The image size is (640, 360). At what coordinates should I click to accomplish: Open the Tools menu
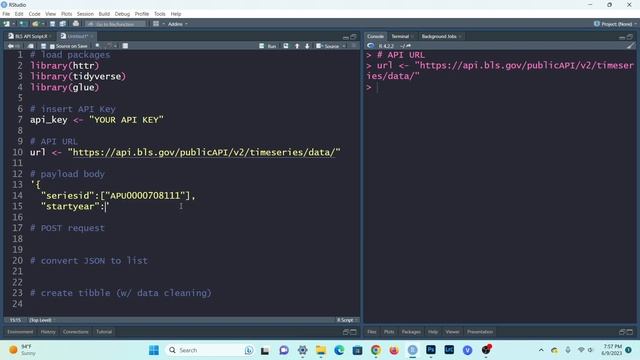[160, 14]
